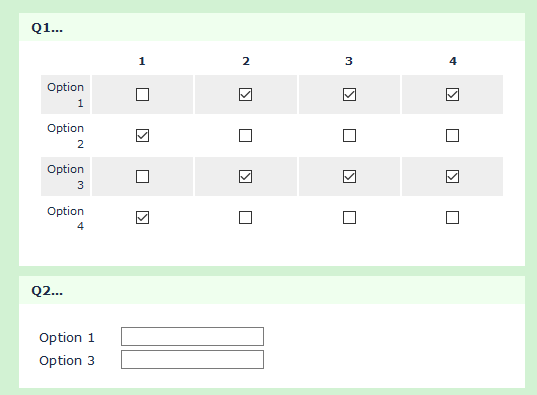Check Option 2 checkbox in column 2
The image size is (537, 395).
pos(246,135)
